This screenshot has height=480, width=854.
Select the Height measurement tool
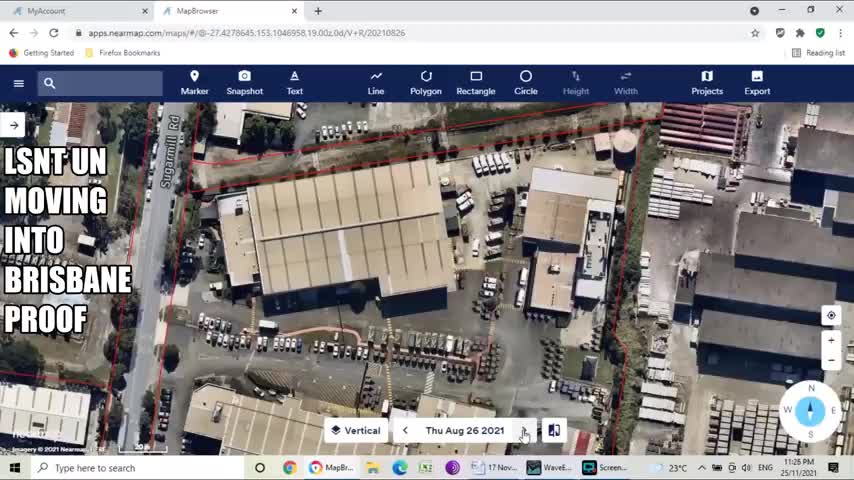[x=576, y=83]
